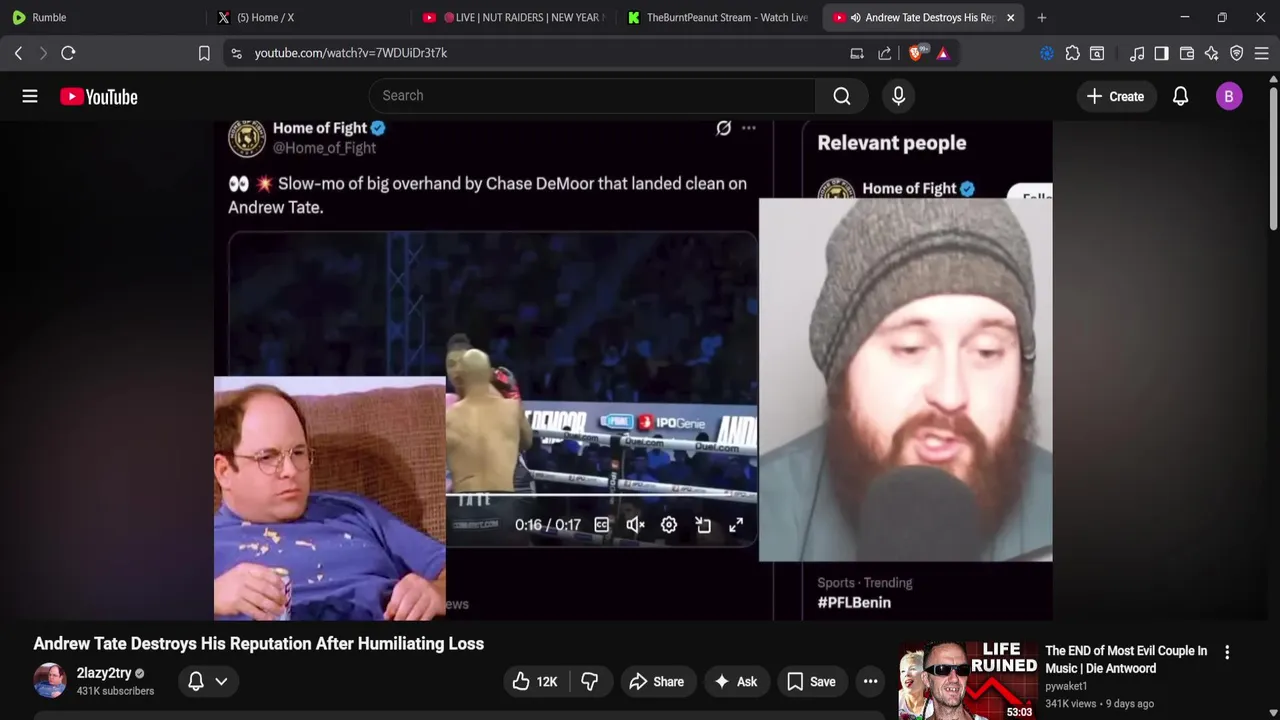Like the video with 12K likes
Screen dimensions: 1280x720
tap(535, 681)
